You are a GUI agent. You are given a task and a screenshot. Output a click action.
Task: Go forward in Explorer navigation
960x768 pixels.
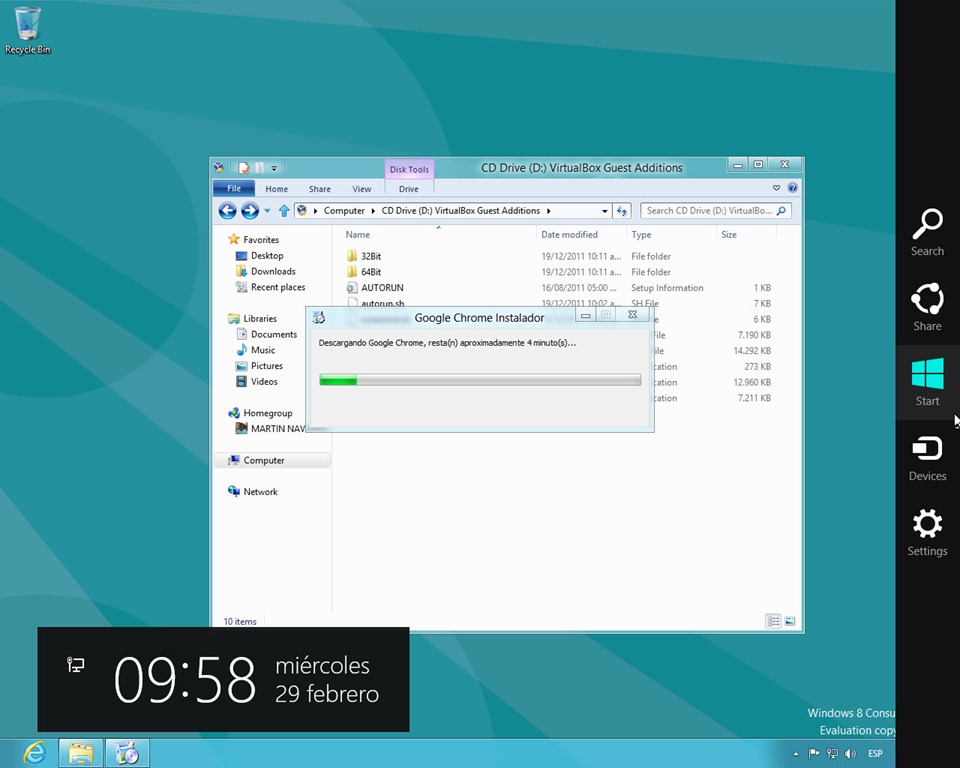tap(250, 211)
